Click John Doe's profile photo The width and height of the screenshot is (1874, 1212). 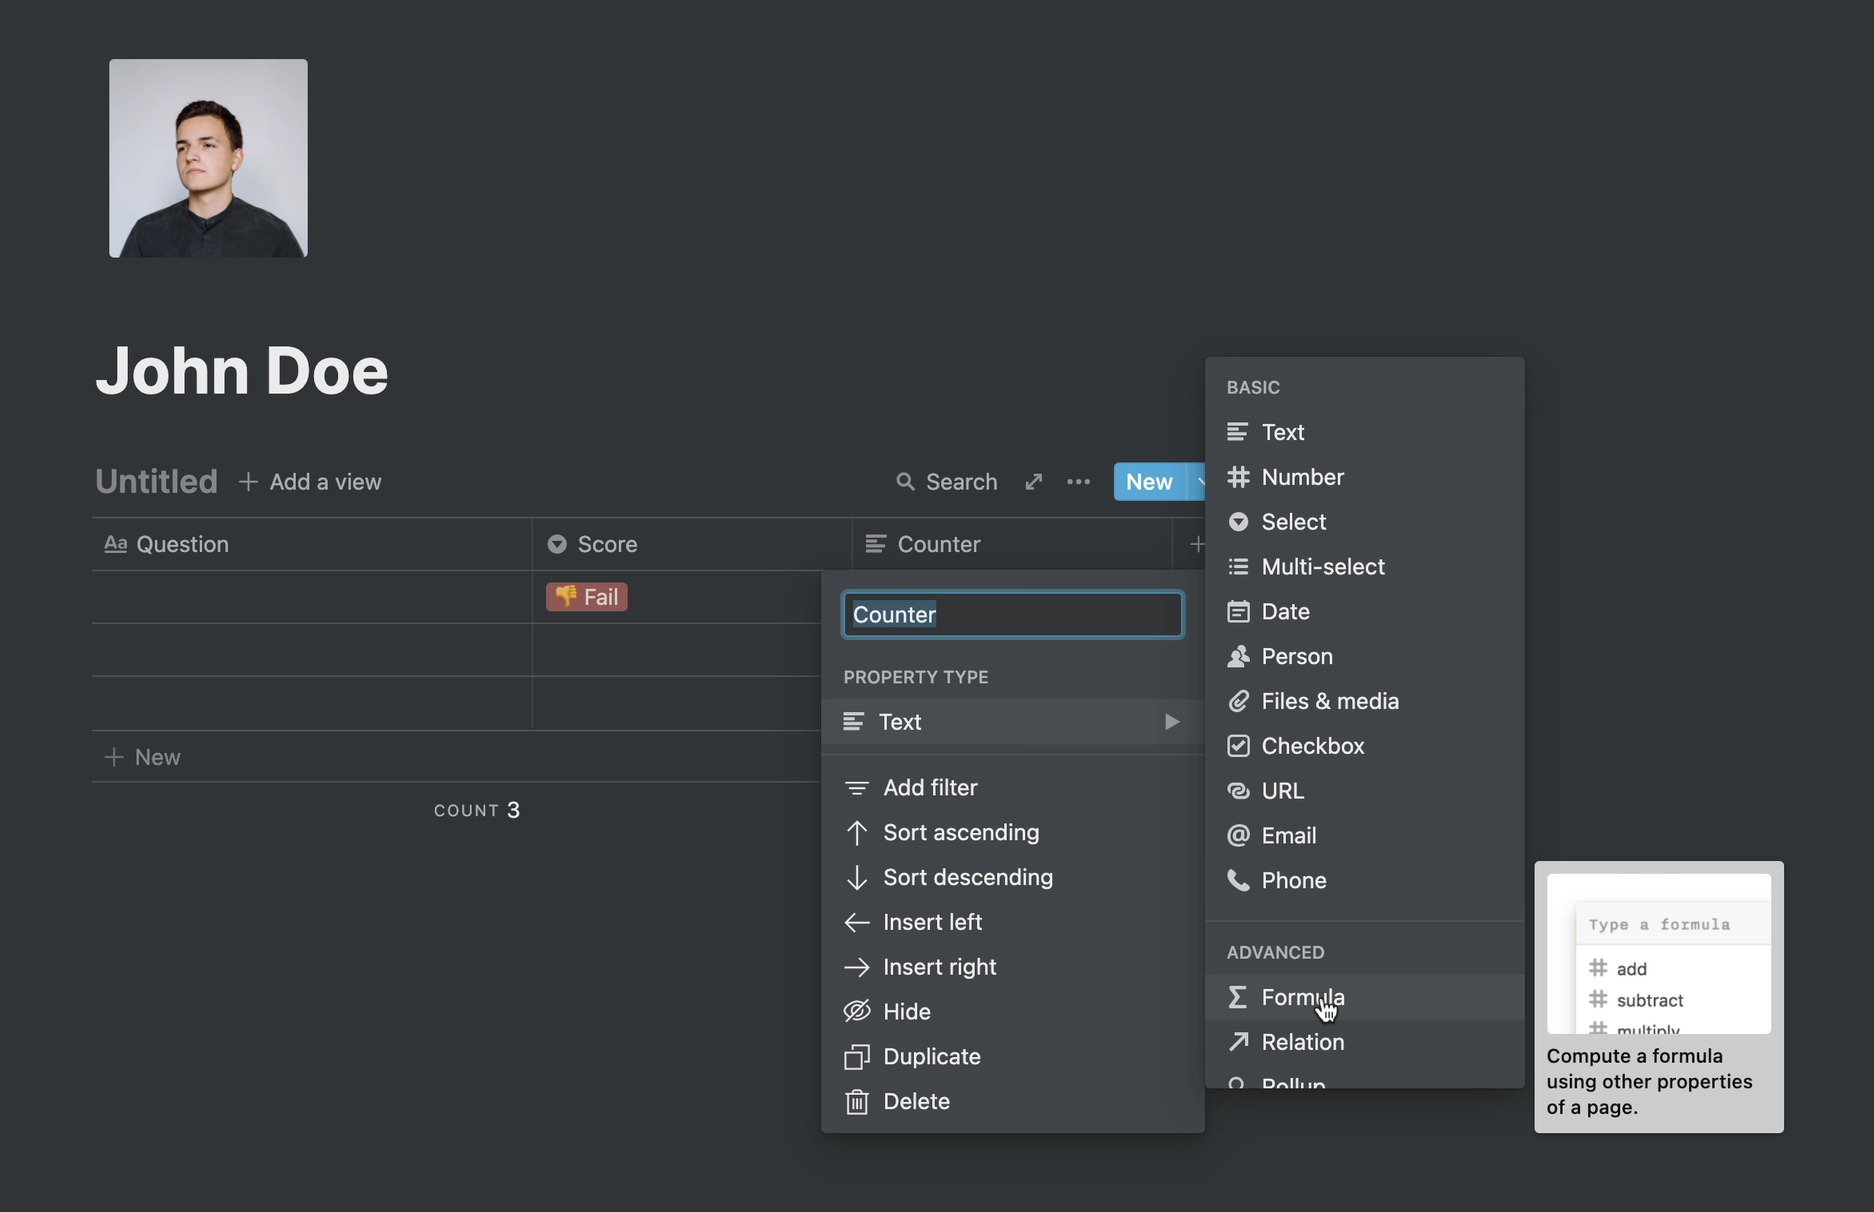tap(208, 158)
